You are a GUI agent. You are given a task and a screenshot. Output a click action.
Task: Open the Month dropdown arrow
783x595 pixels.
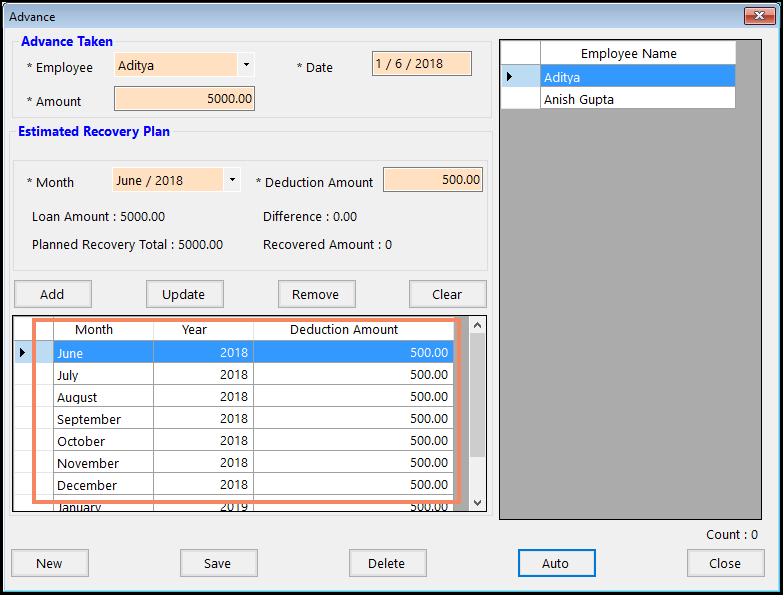[232, 180]
